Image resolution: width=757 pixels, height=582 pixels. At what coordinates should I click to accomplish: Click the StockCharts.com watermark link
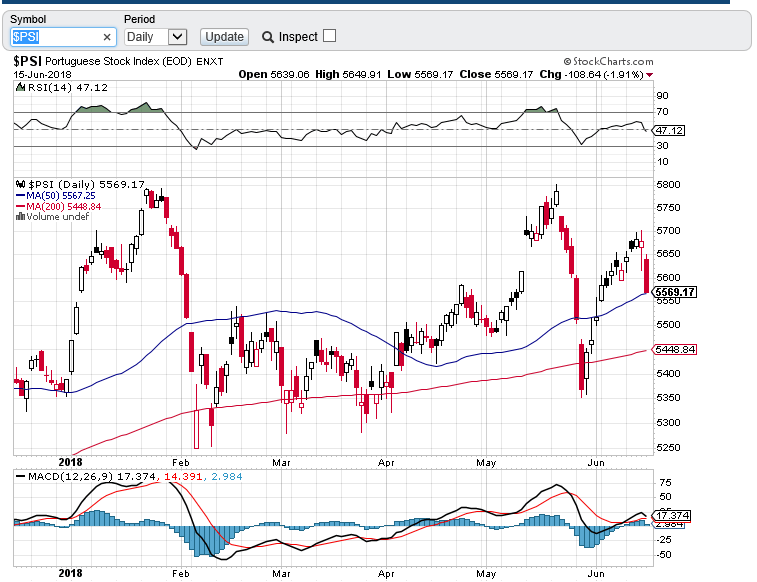(x=608, y=61)
